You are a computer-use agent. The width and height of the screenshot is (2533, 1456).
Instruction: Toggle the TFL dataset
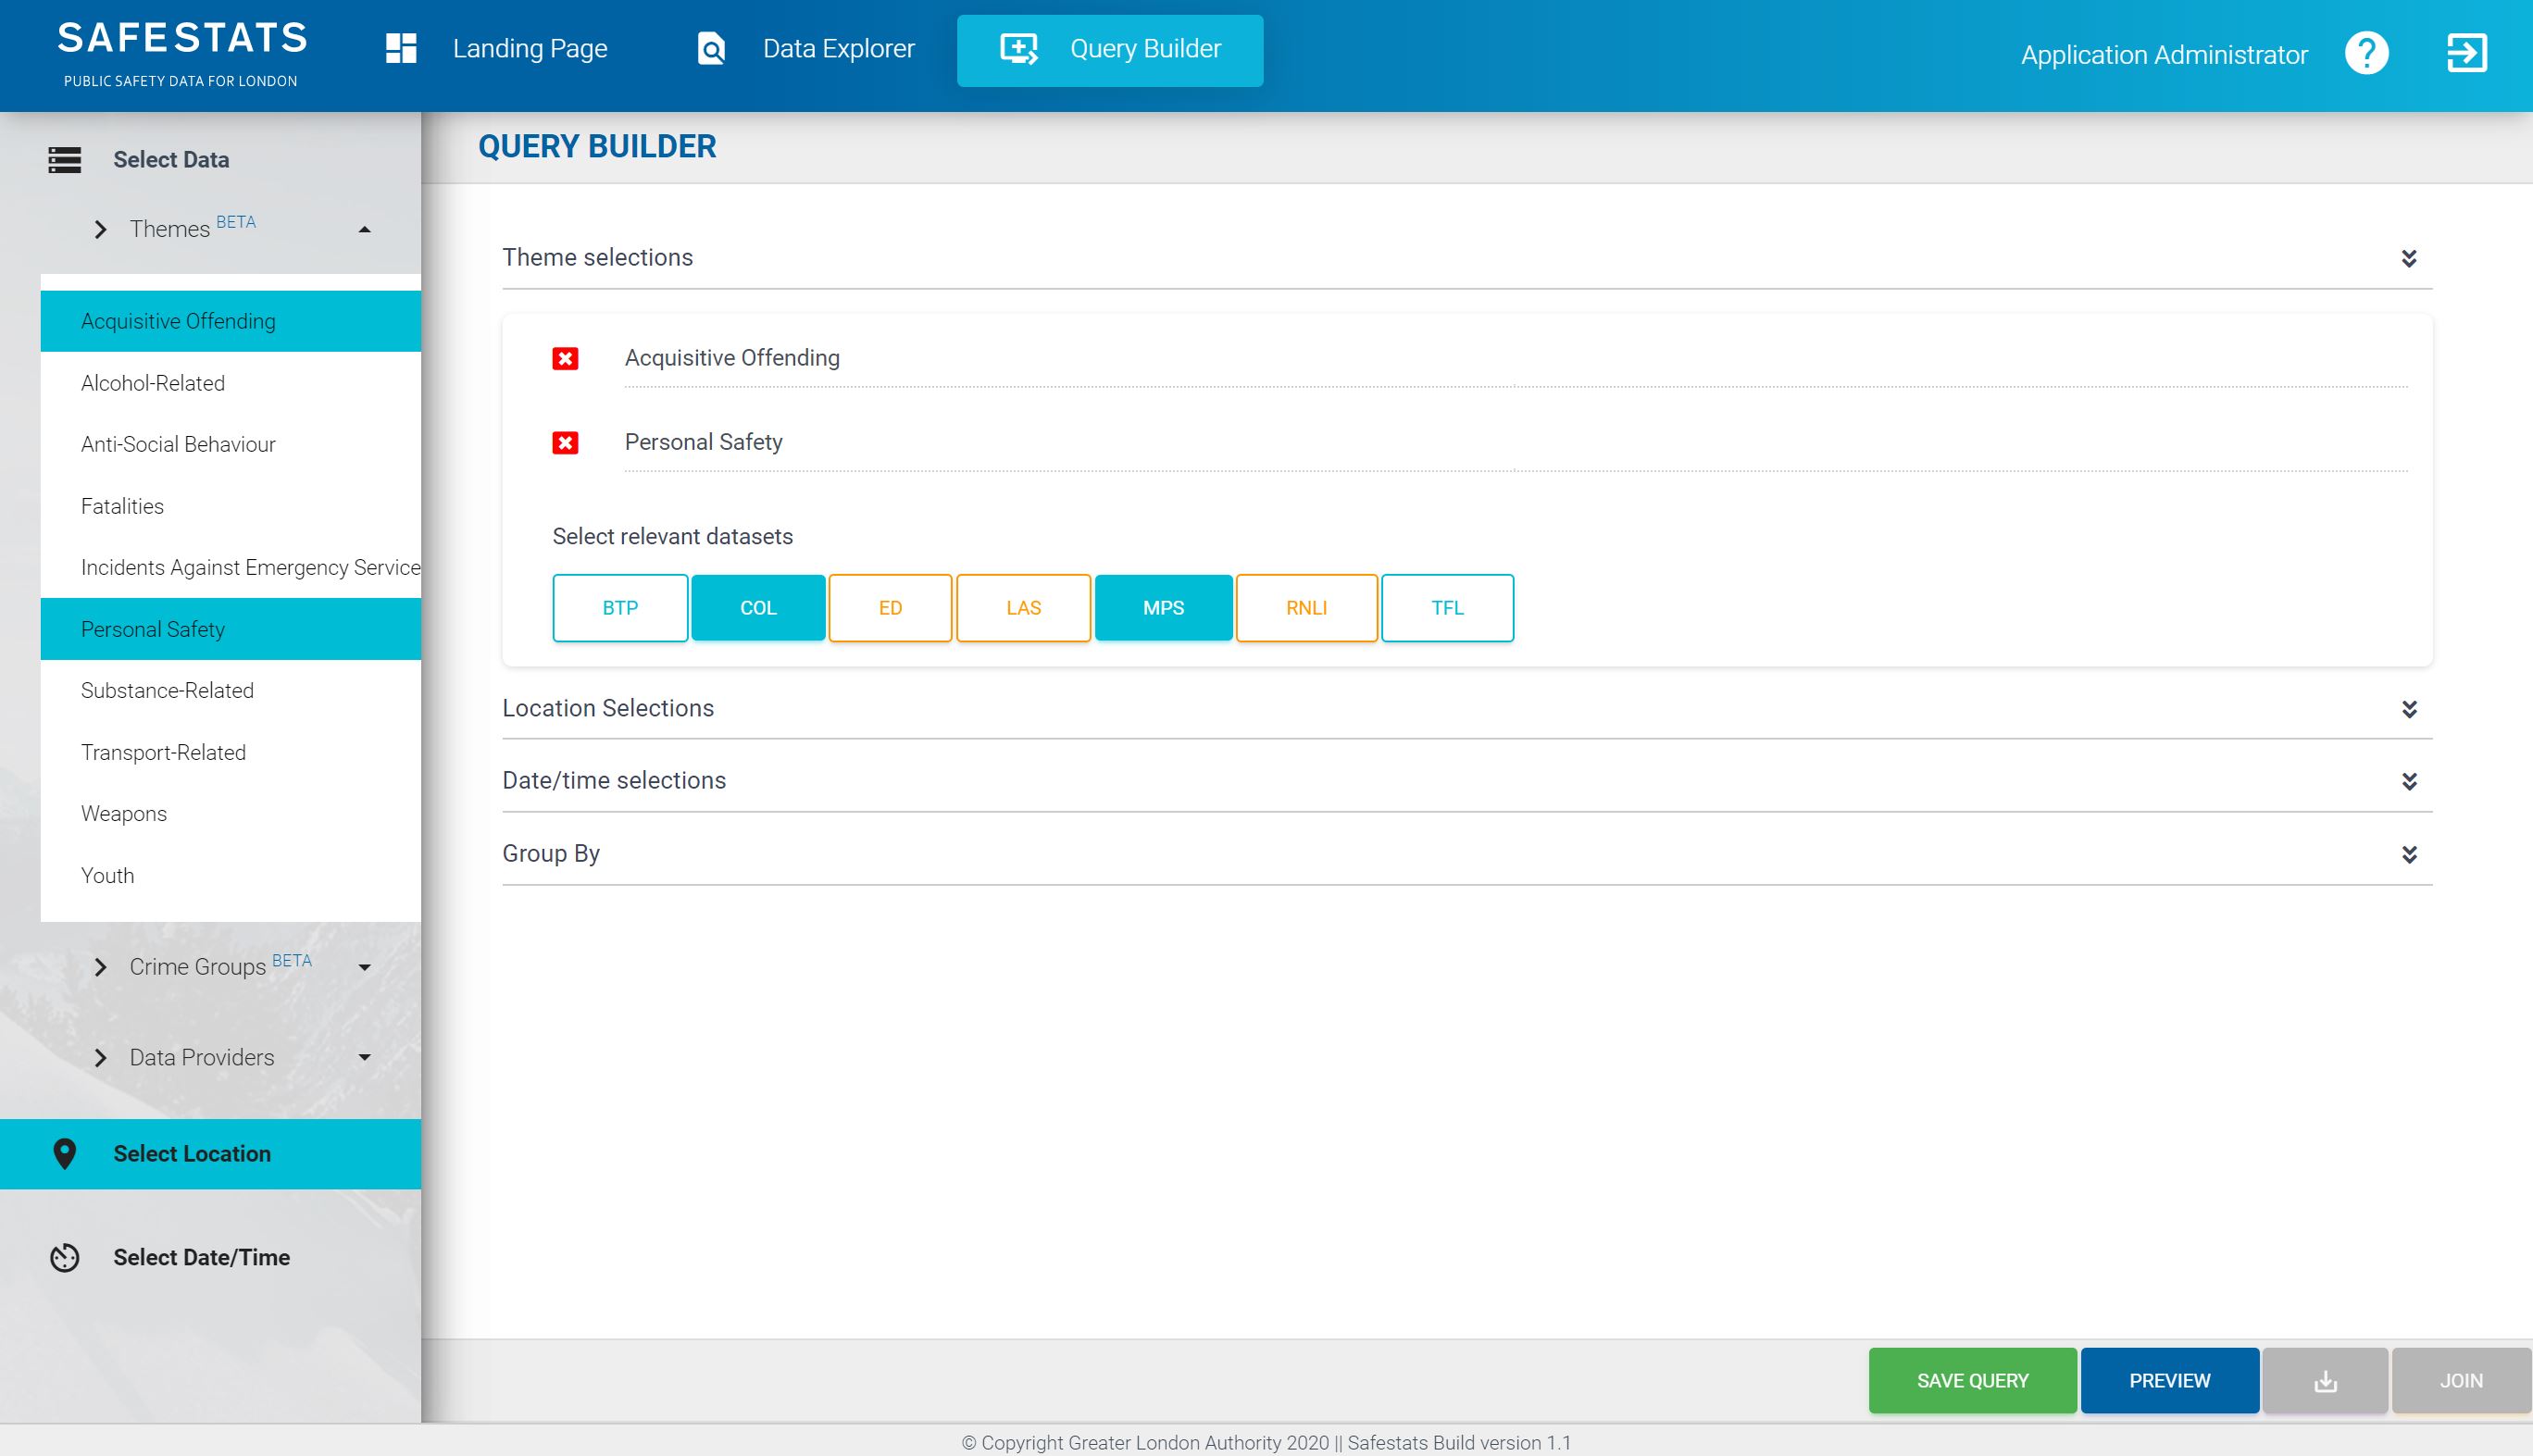pyautogui.click(x=1447, y=608)
